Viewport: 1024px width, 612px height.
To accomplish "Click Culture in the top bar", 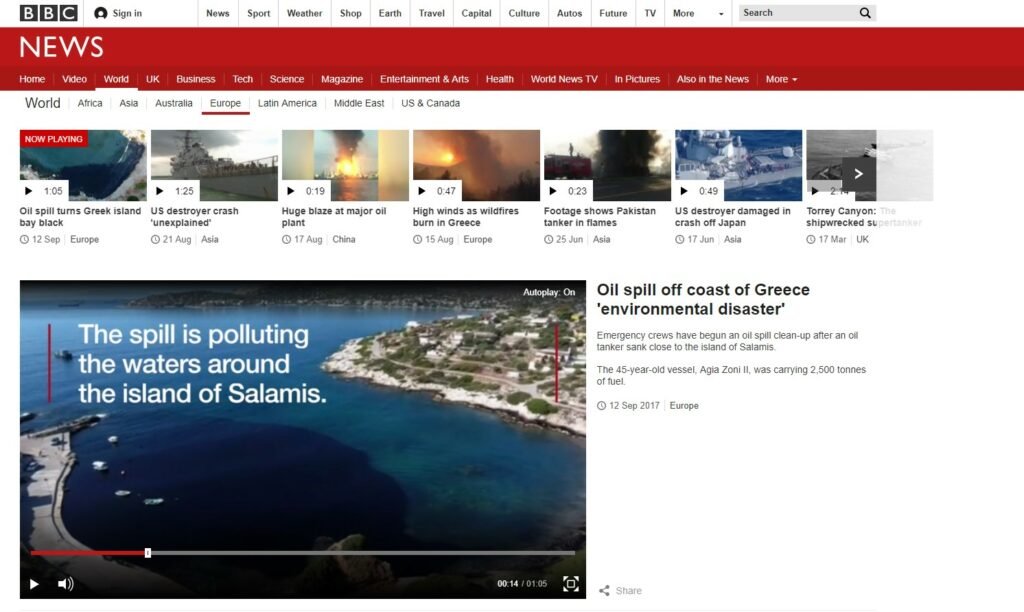I will (524, 13).
